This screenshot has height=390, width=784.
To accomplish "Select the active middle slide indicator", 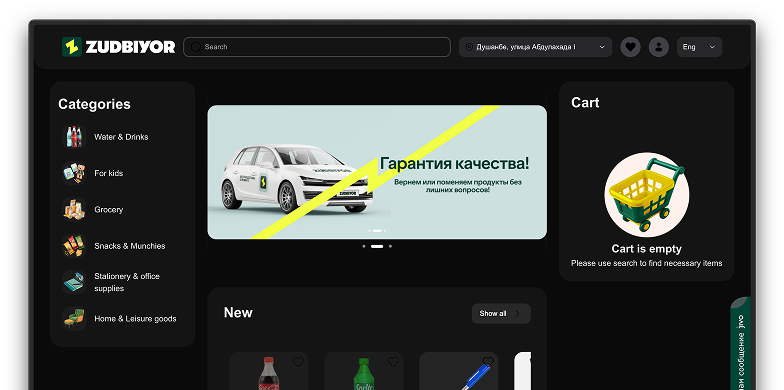I will click(x=377, y=246).
